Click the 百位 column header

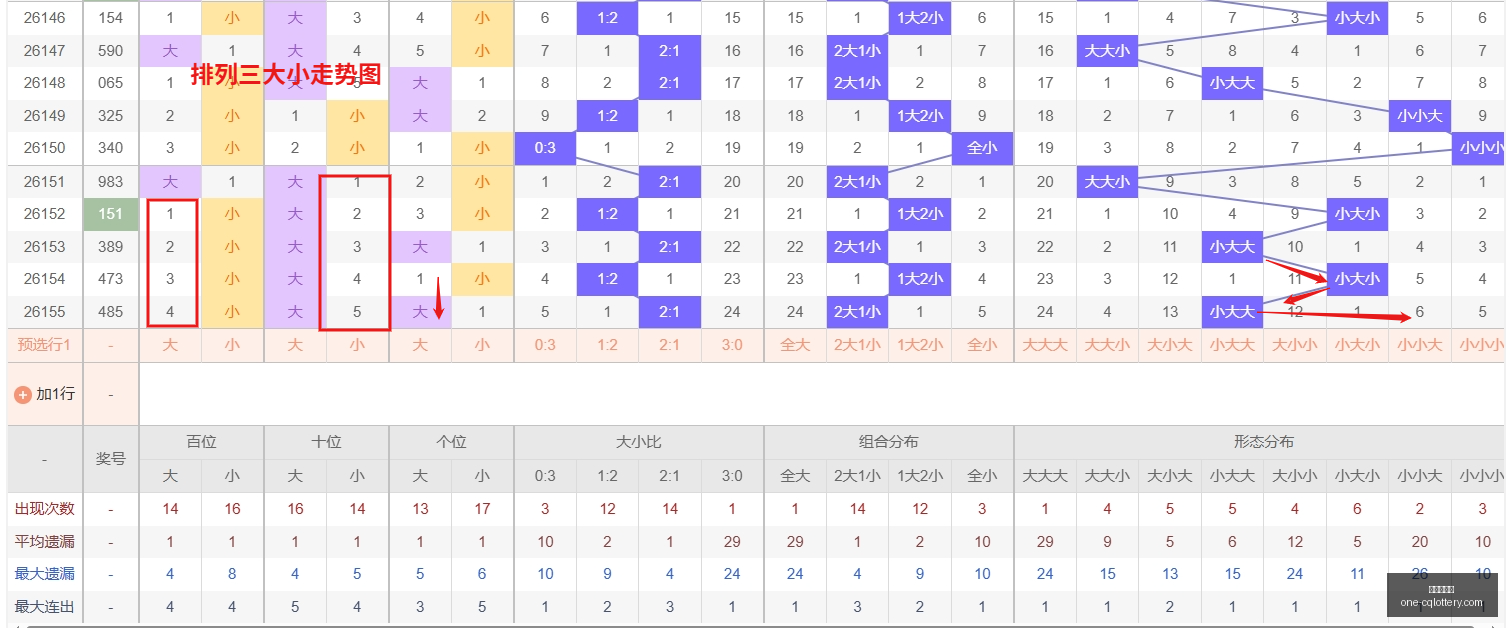(201, 442)
